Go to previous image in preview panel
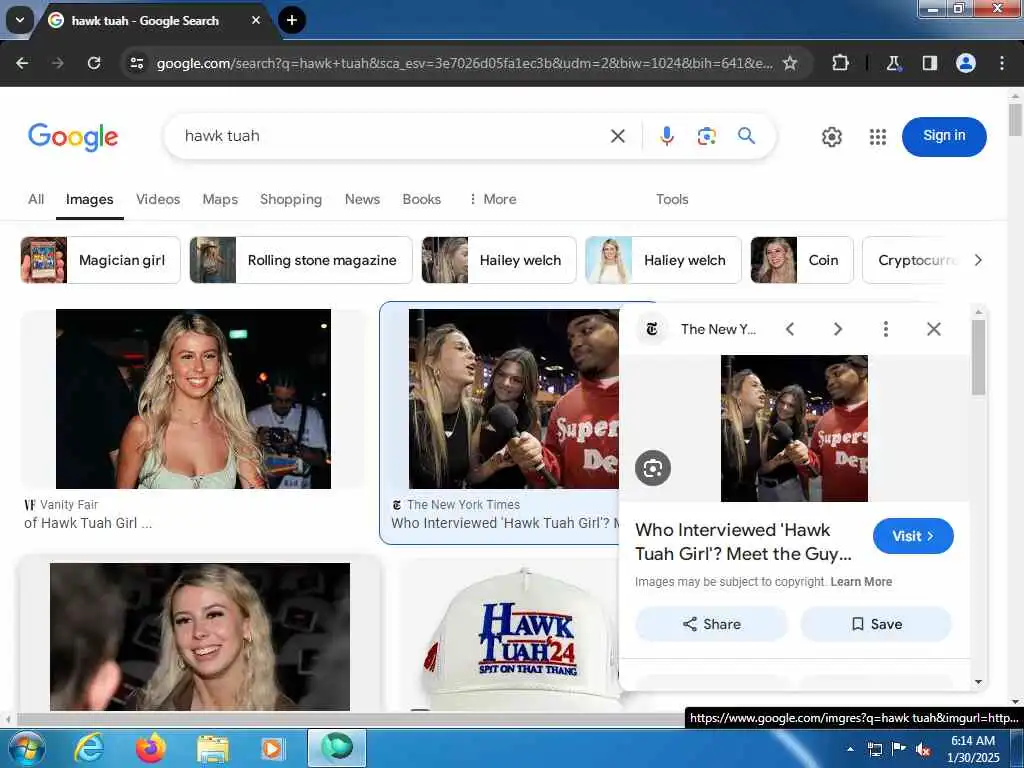Screen dimensions: 1024x768 point(790,329)
